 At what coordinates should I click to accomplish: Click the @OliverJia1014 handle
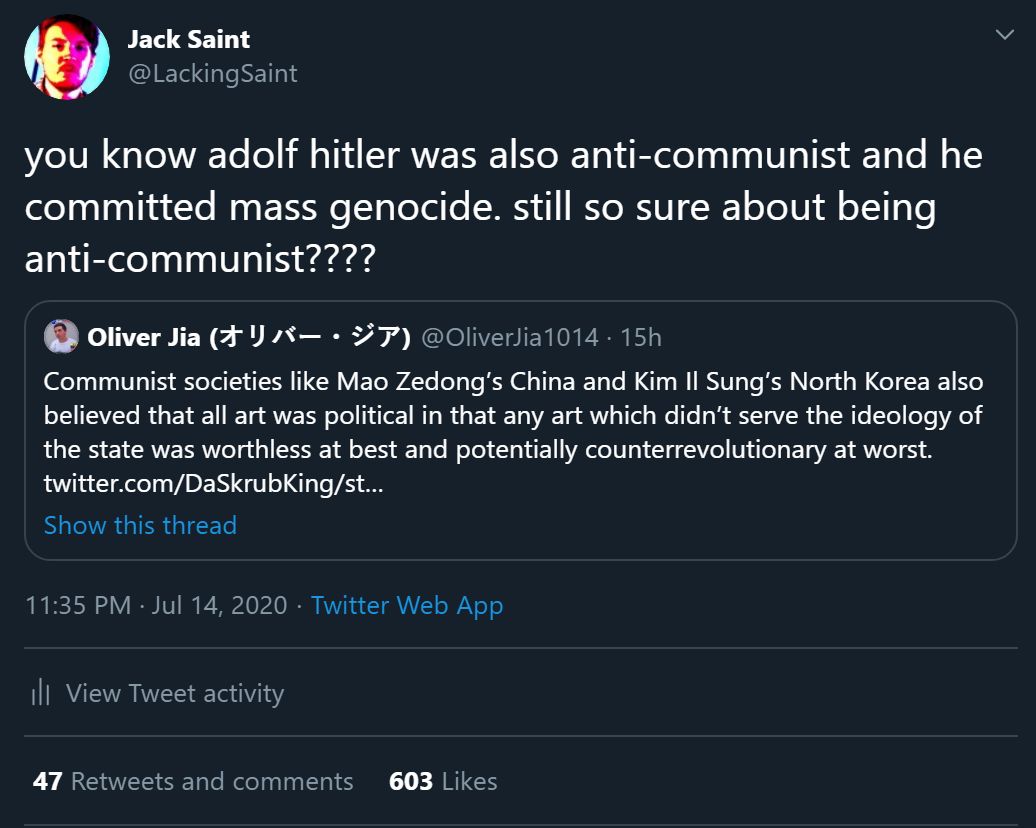[510, 338]
